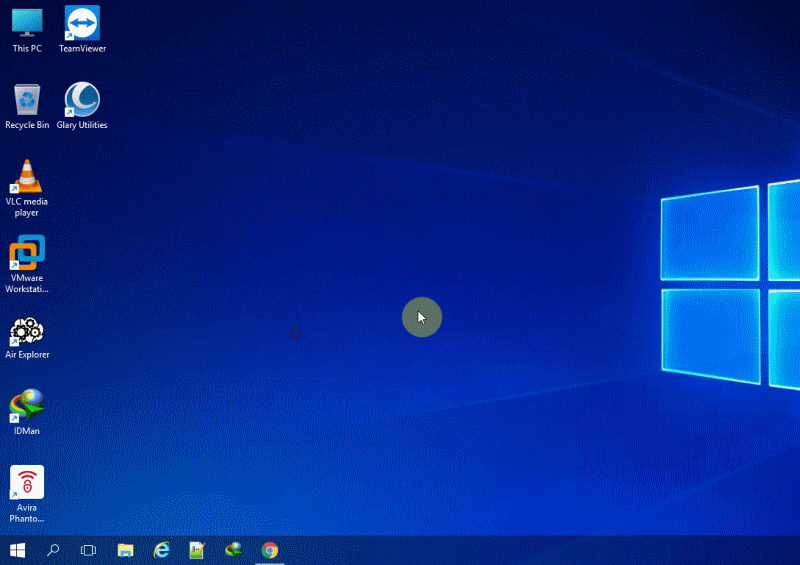Open the Windows Start menu

(17, 550)
